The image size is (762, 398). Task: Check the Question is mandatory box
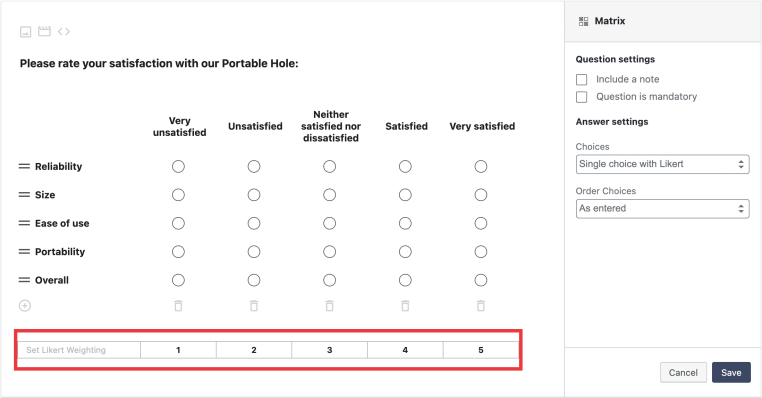click(x=581, y=97)
